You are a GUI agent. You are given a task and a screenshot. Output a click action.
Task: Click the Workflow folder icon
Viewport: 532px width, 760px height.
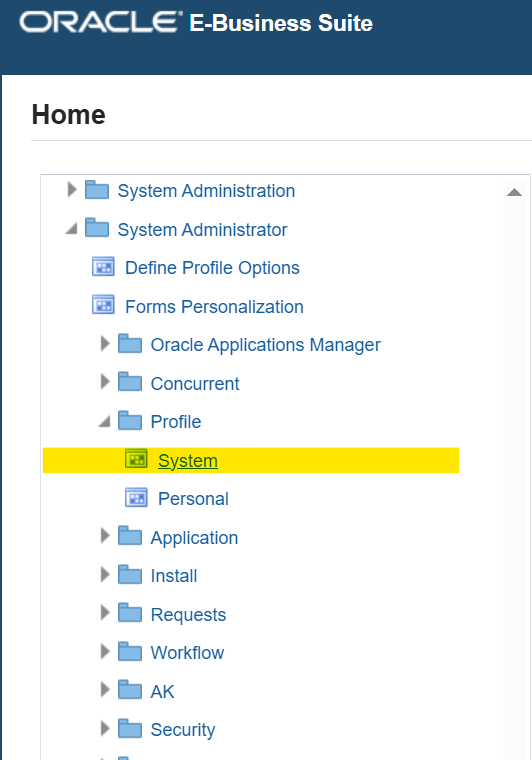click(x=130, y=651)
